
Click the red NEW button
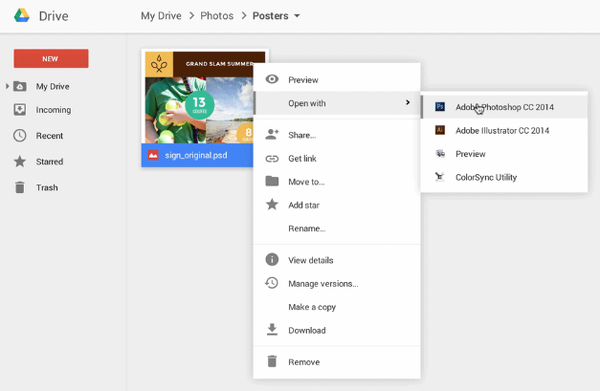tap(51, 59)
